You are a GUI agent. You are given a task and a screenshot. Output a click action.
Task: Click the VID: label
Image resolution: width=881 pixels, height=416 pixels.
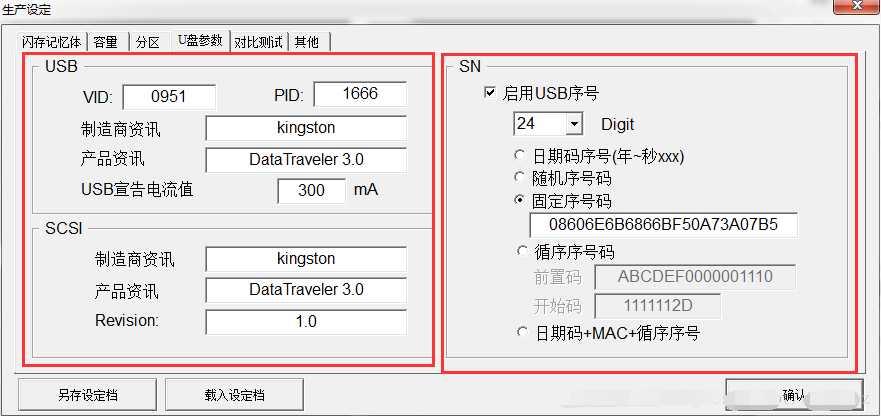tap(98, 98)
